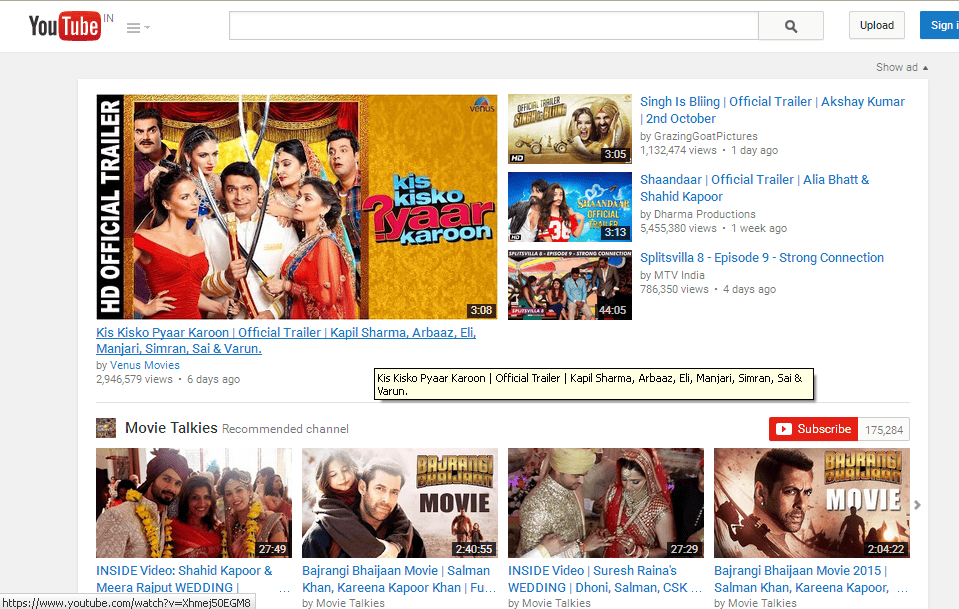Open Shaandaar Official Trailer title link
This screenshot has height=609, width=959.
tap(754, 188)
